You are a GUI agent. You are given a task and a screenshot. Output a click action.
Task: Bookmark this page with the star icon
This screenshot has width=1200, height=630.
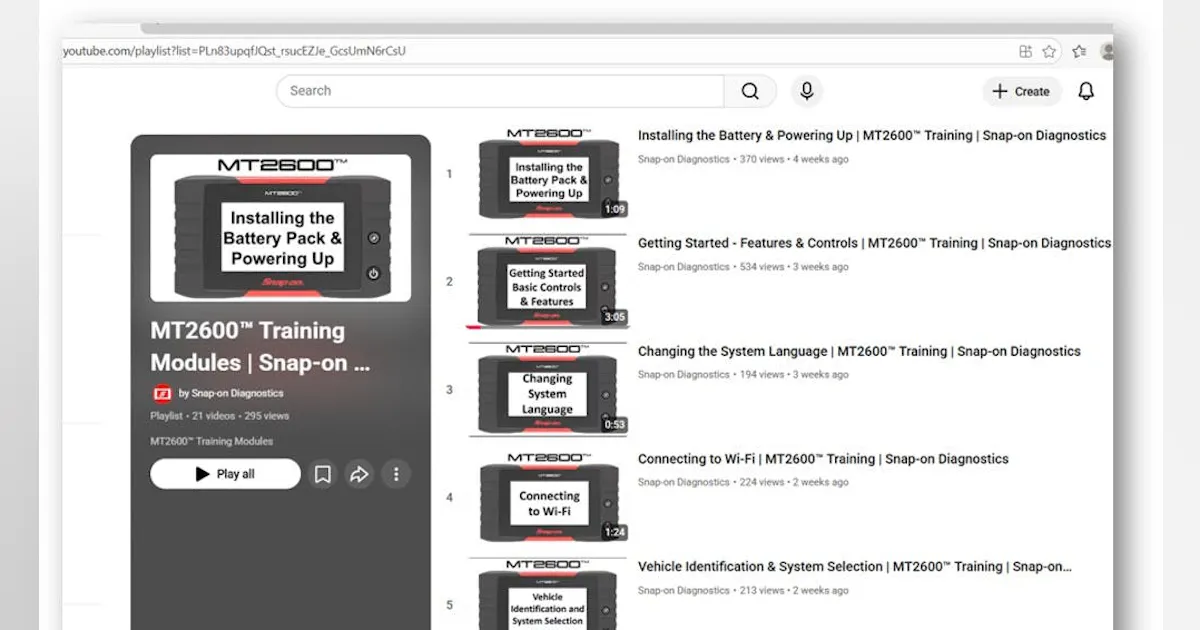(1049, 51)
